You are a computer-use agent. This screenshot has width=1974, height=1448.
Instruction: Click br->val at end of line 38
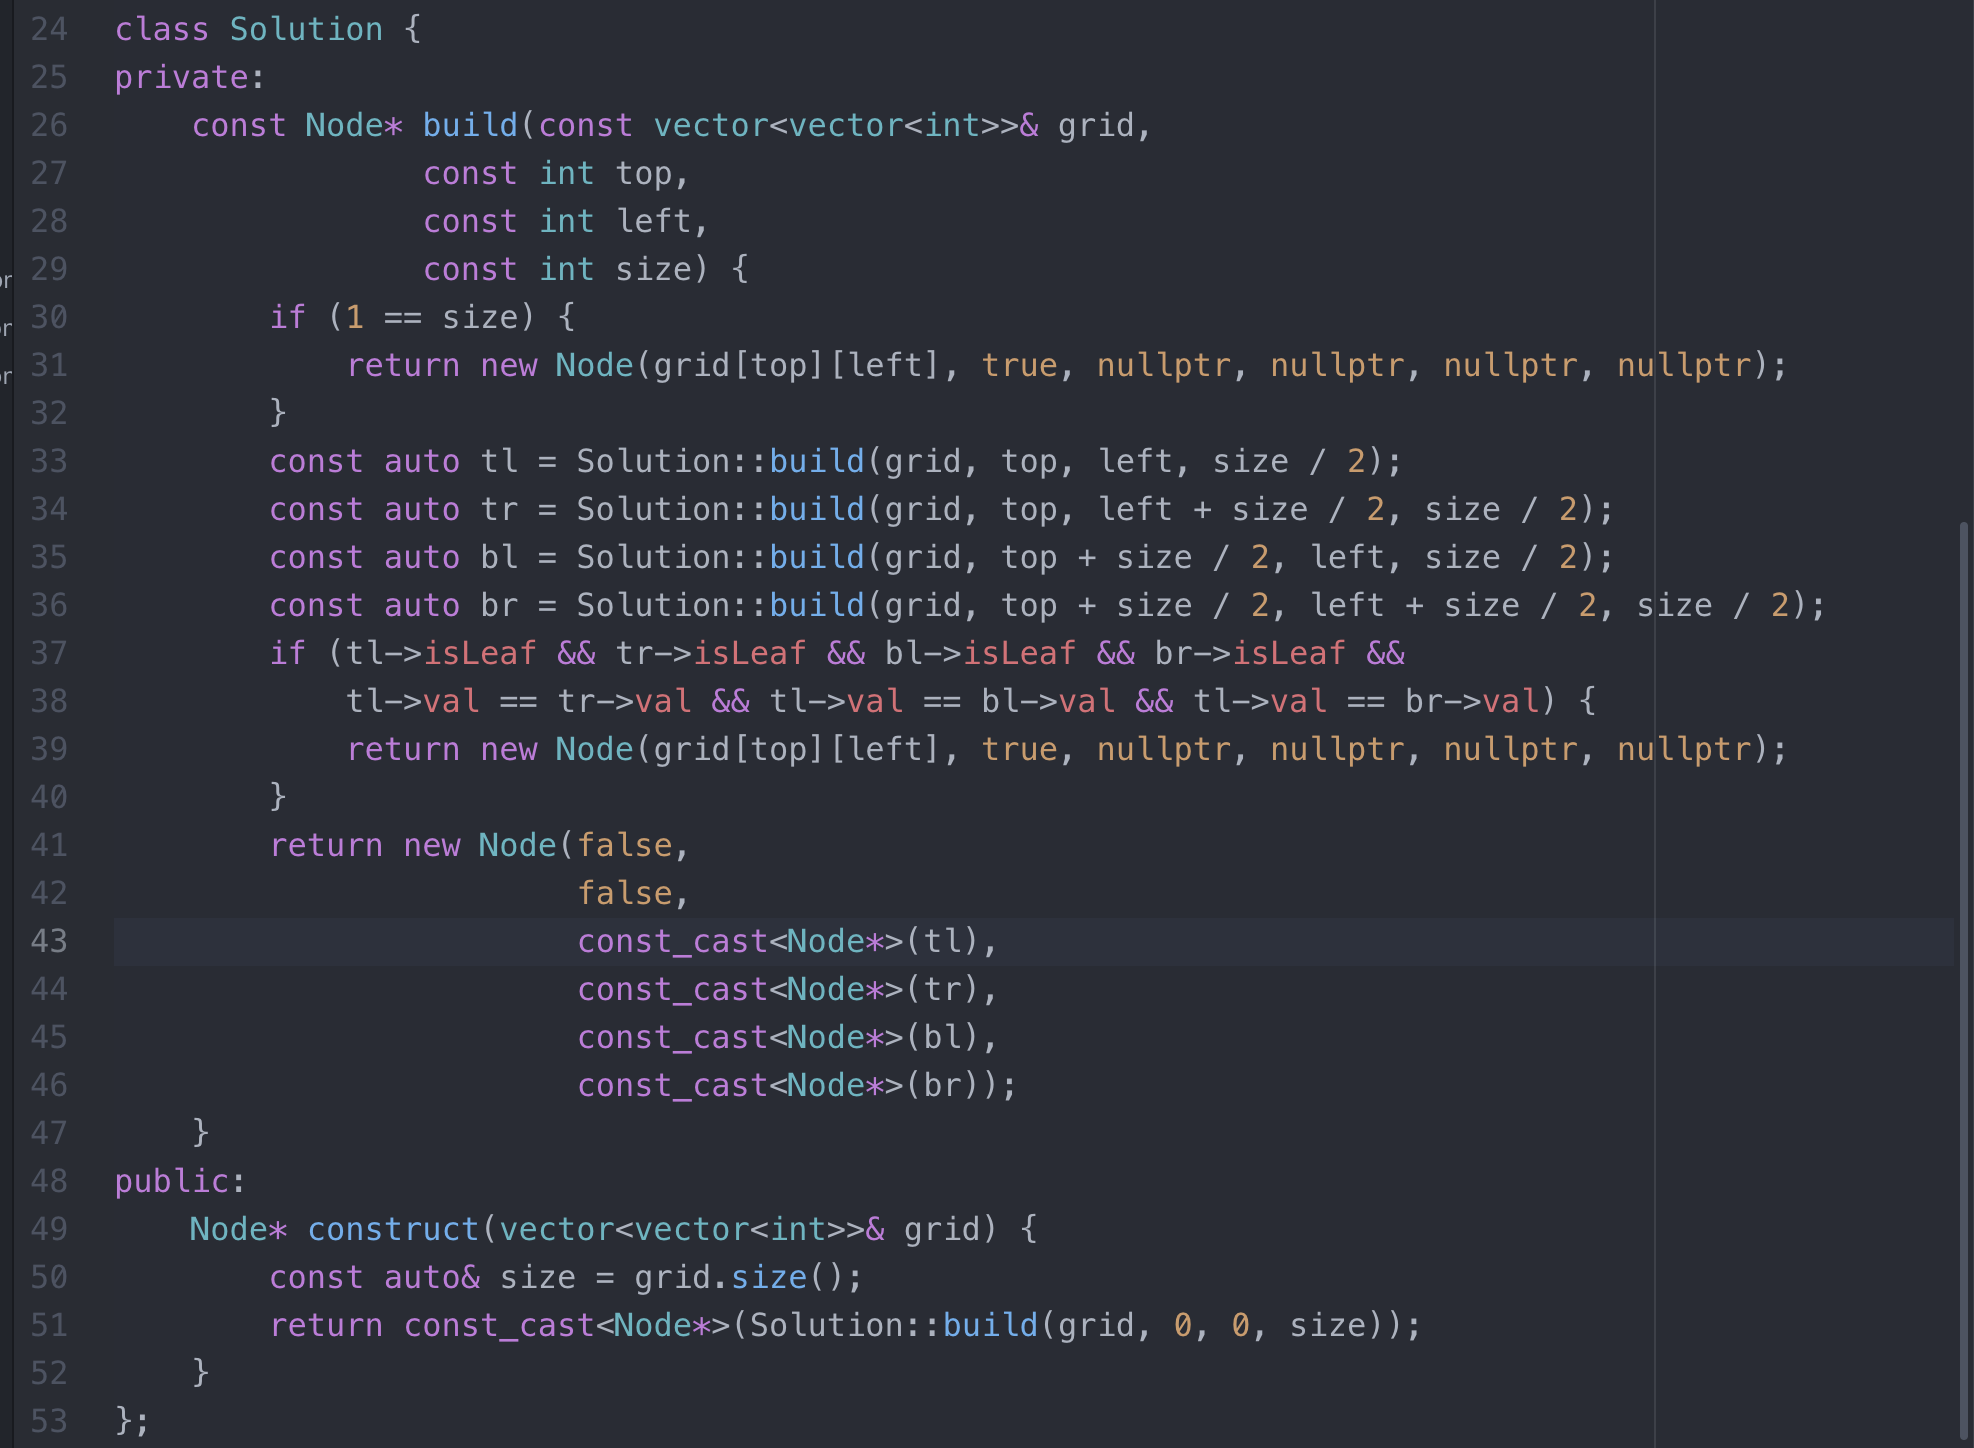click(x=1471, y=701)
